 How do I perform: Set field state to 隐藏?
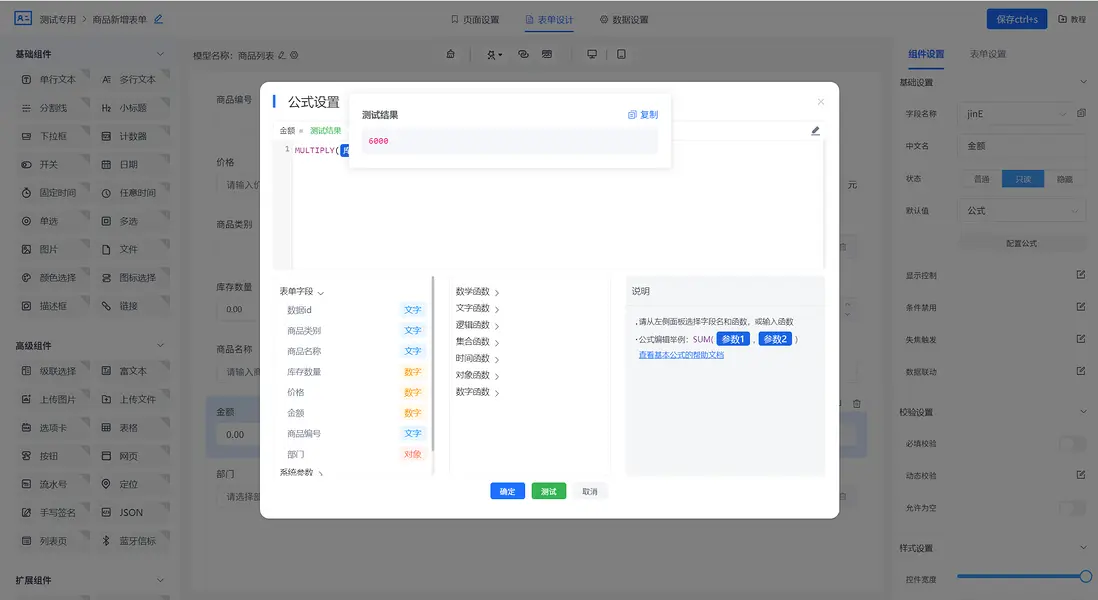[x=1067, y=177]
